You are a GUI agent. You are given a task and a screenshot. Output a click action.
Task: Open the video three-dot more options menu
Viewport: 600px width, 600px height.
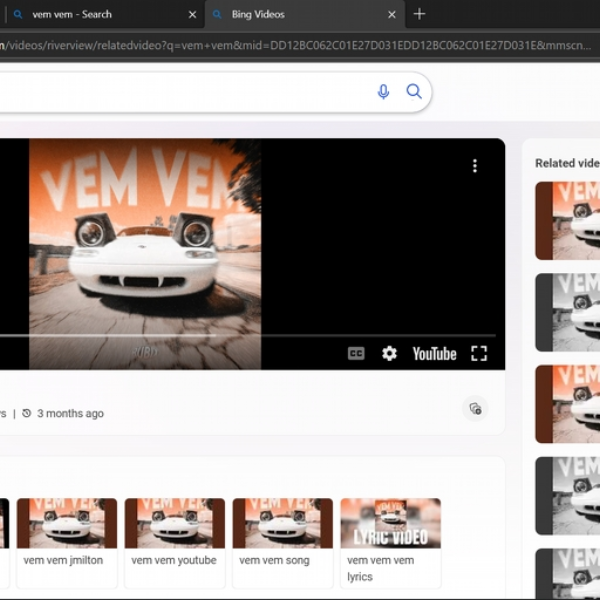pos(475,166)
